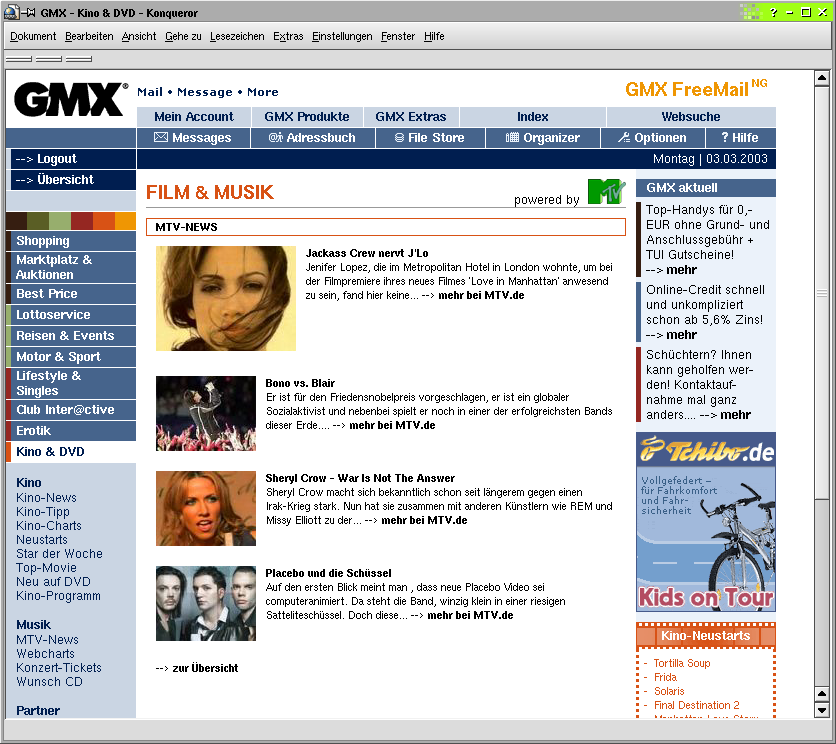Click the Placebo band photo
Viewport: 836px width, 744px height.
[206, 603]
